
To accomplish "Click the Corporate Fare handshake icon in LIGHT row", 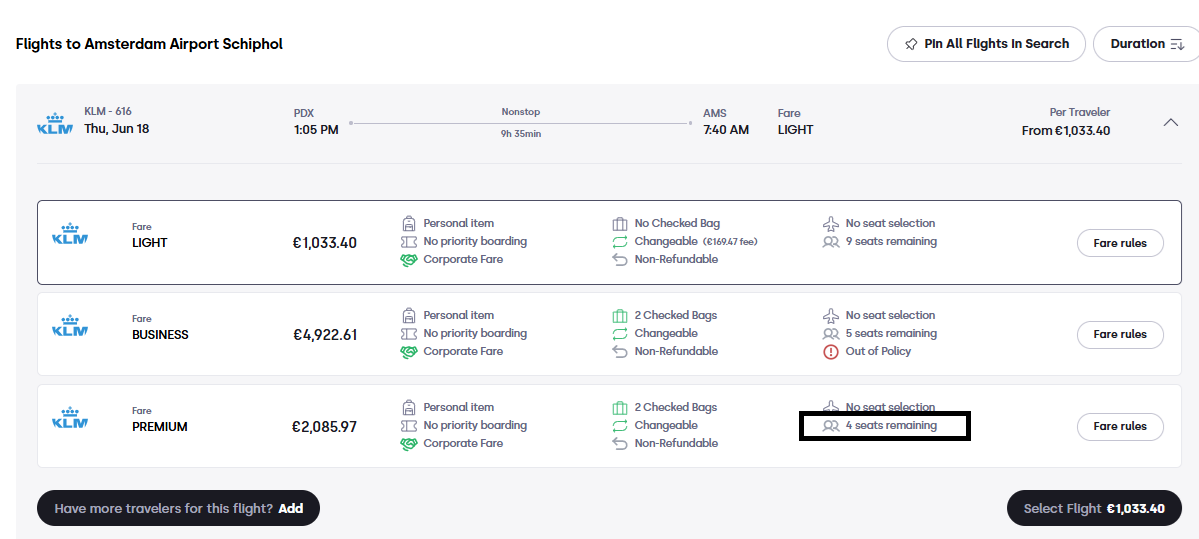I will 409,260.
